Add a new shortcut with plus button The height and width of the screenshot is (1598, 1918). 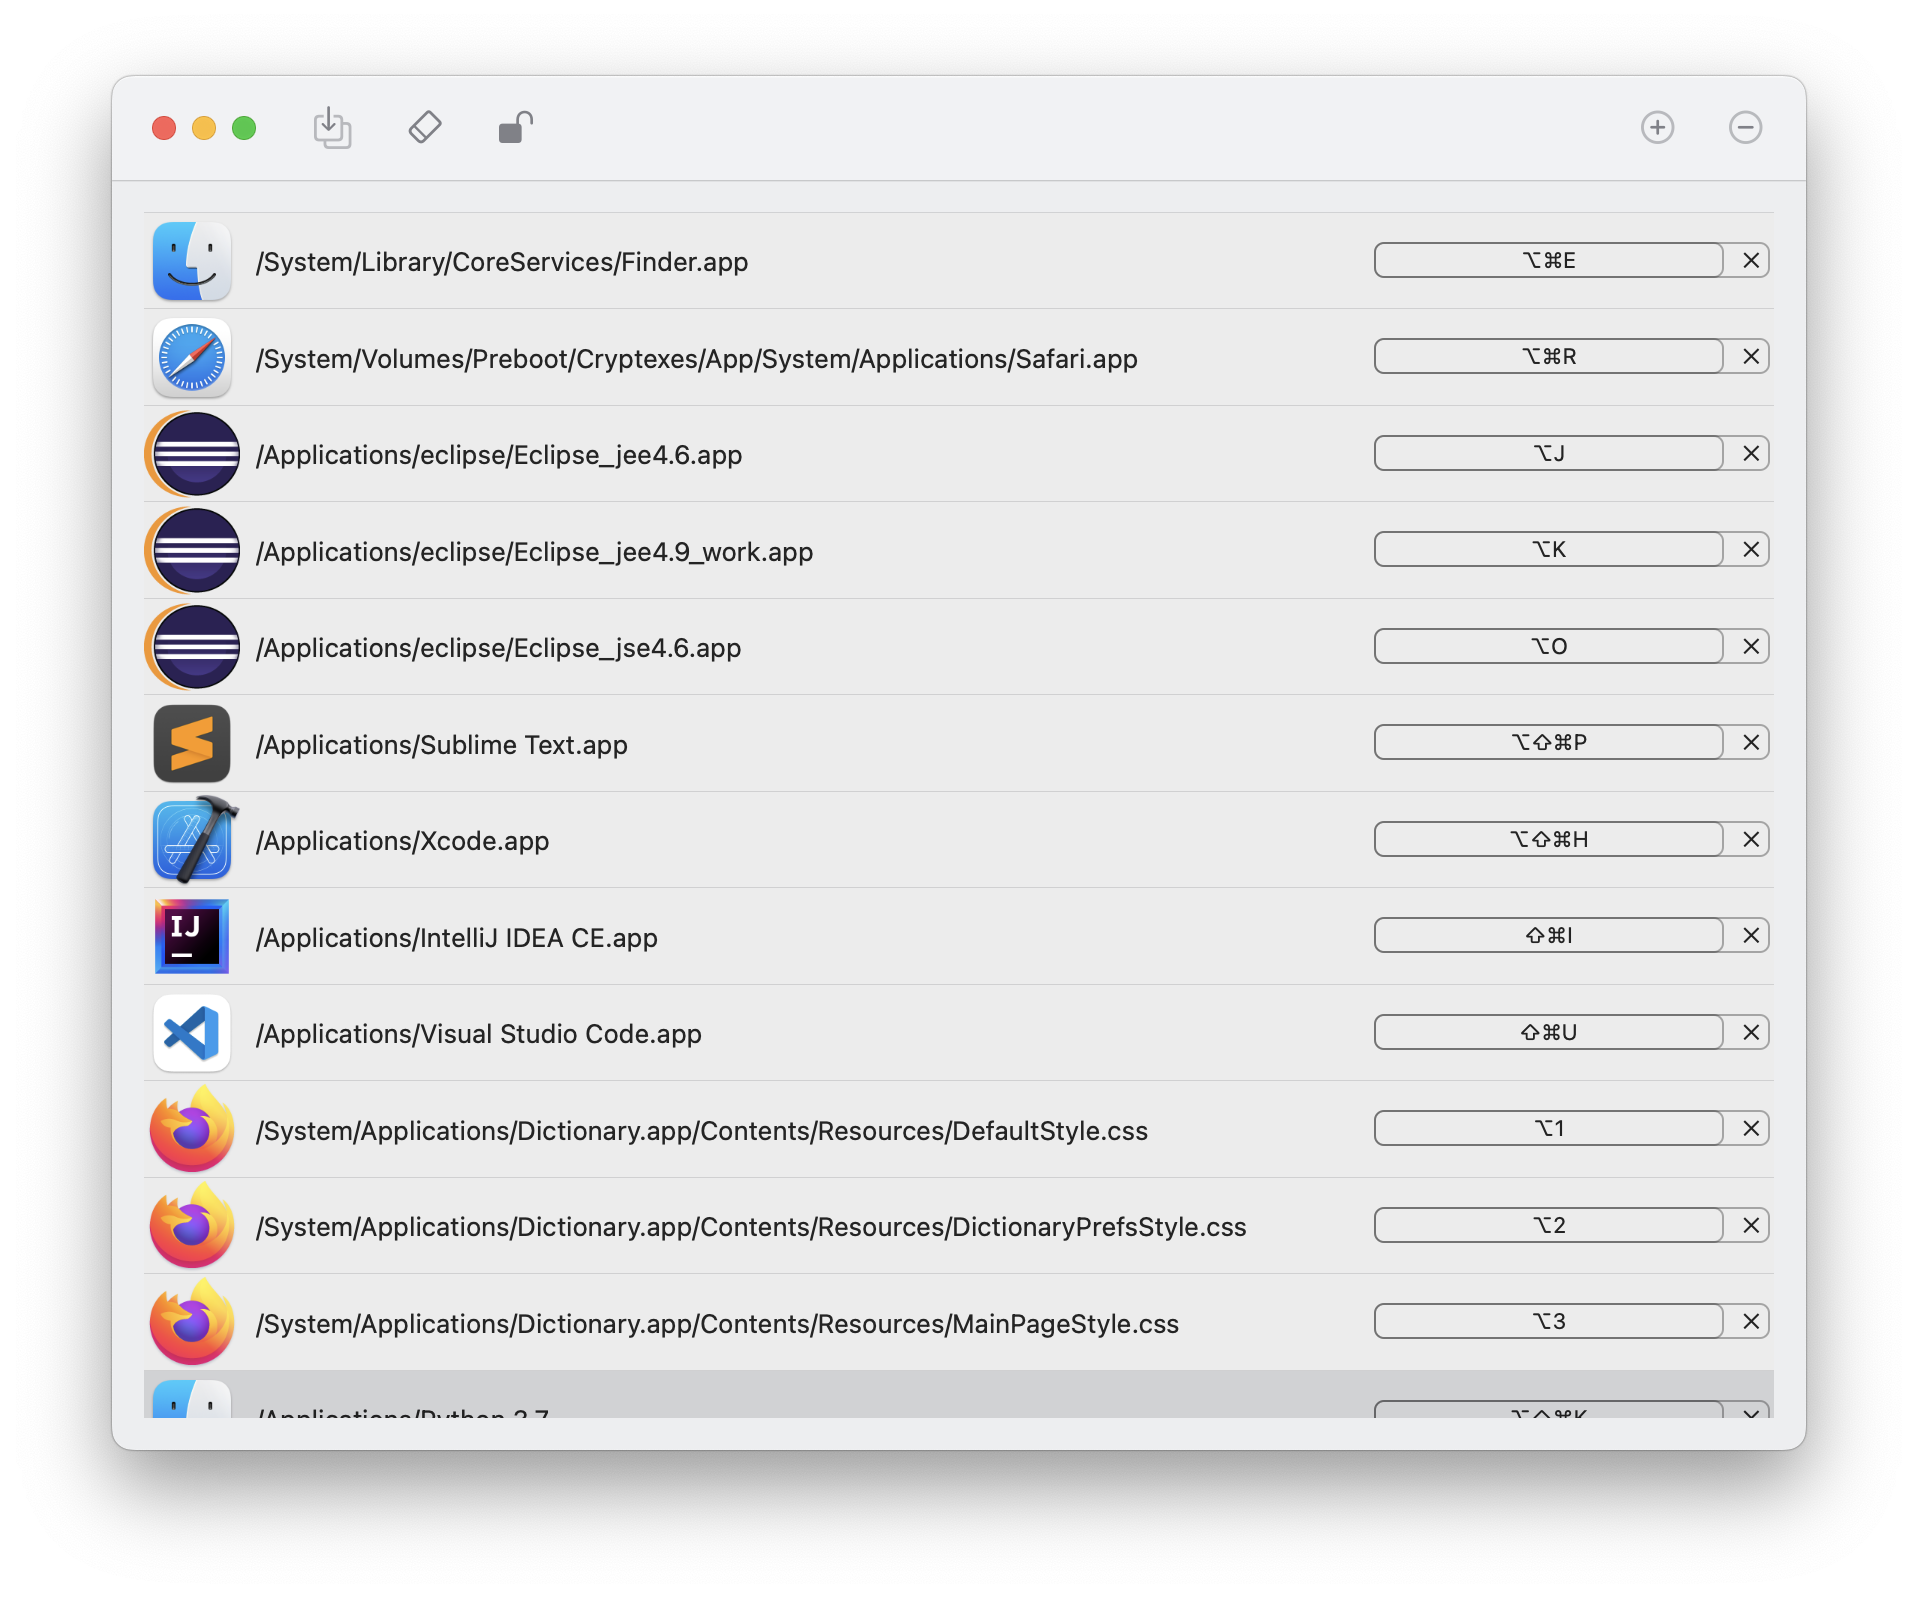point(1657,128)
